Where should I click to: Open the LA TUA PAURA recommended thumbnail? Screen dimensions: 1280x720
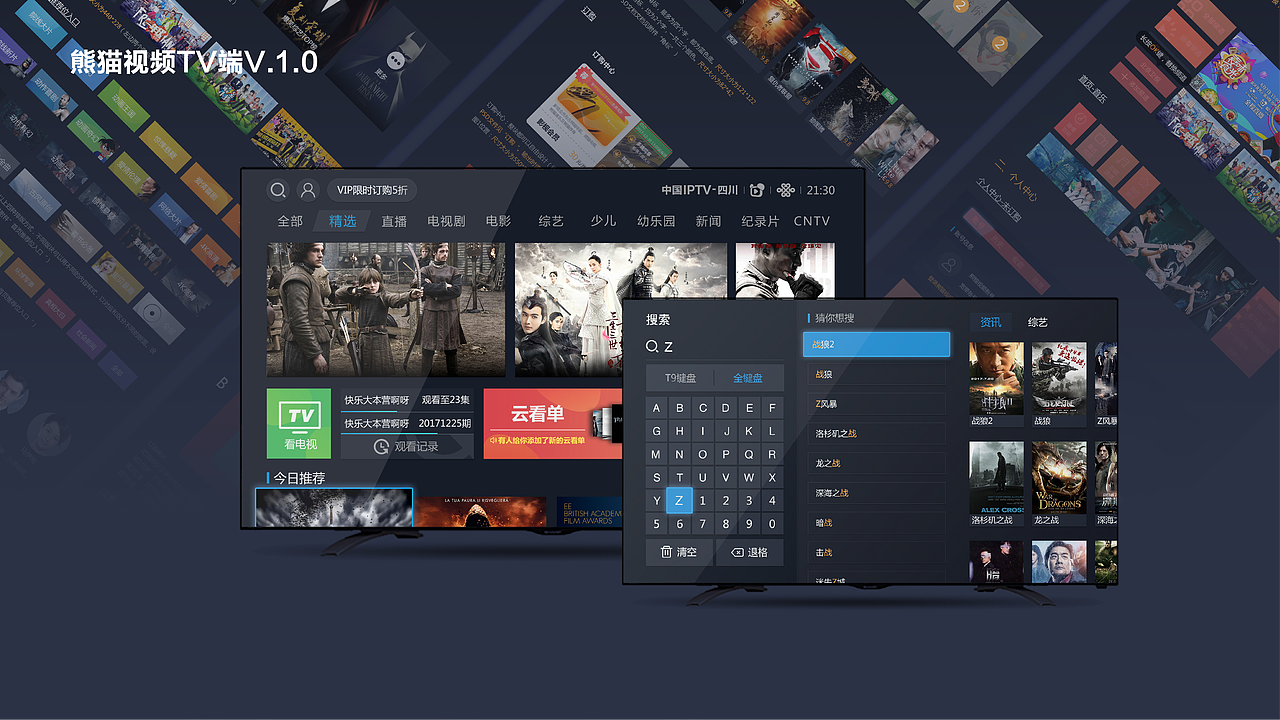[482, 512]
